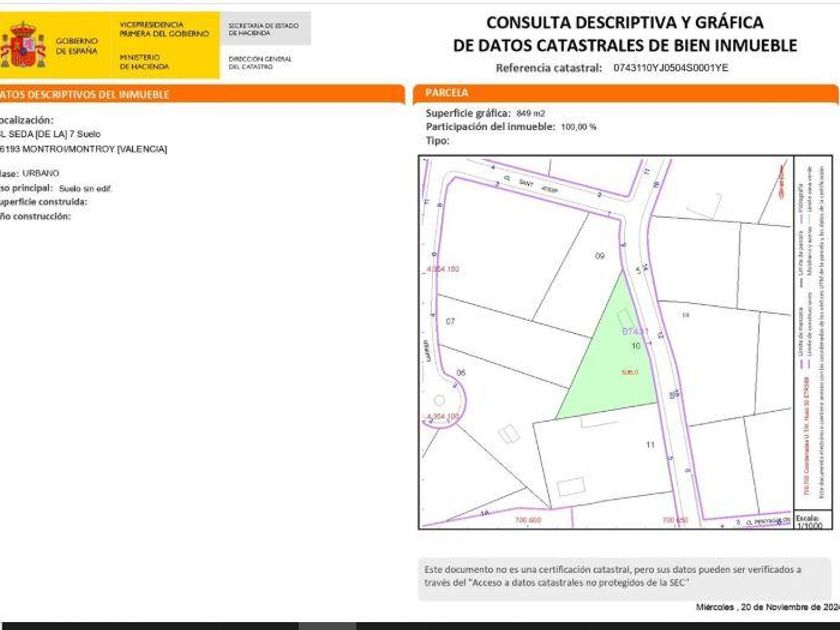Click the horizontal scrollbar thumb at bottom
The width and height of the screenshot is (840, 630).
[x=327, y=626]
